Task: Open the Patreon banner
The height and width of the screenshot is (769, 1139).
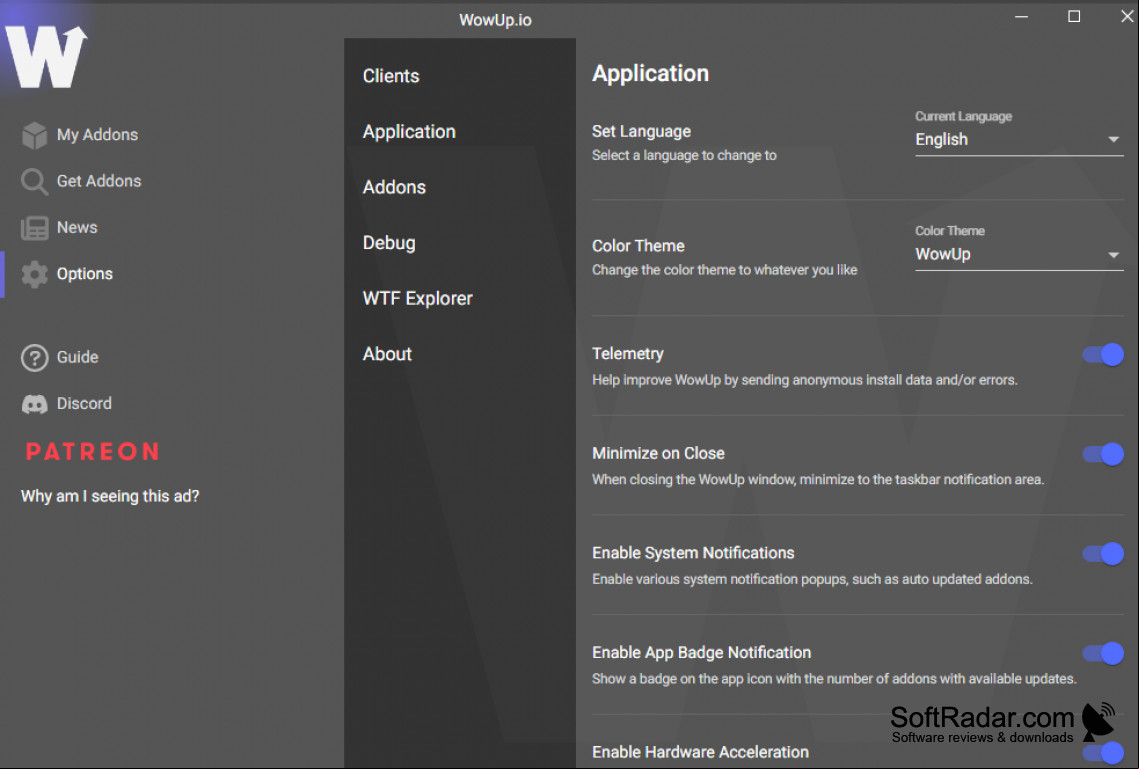Action: (93, 452)
